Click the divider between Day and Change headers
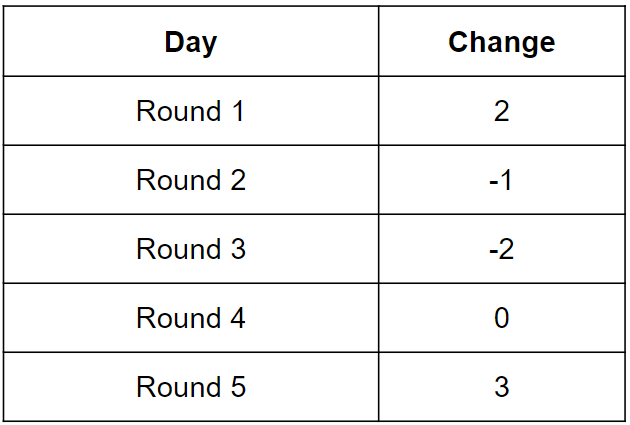The width and height of the screenshot is (630, 425). click(379, 42)
